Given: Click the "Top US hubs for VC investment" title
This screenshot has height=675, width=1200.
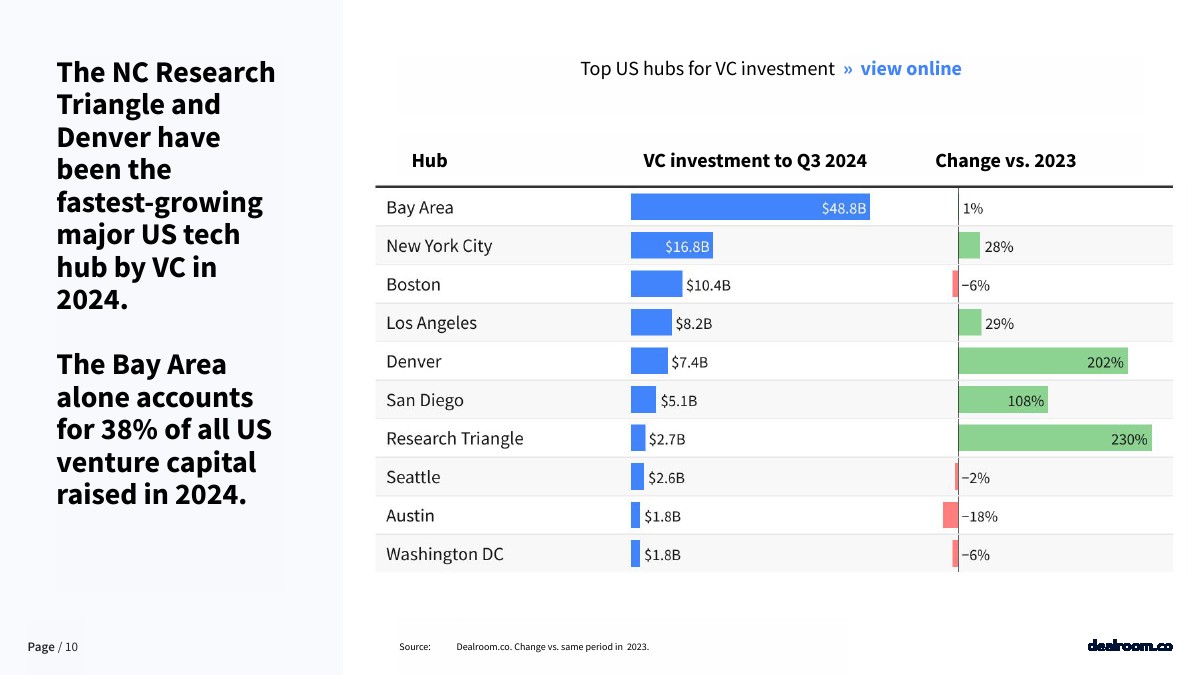Looking at the screenshot, I should pyautogui.click(x=707, y=69).
